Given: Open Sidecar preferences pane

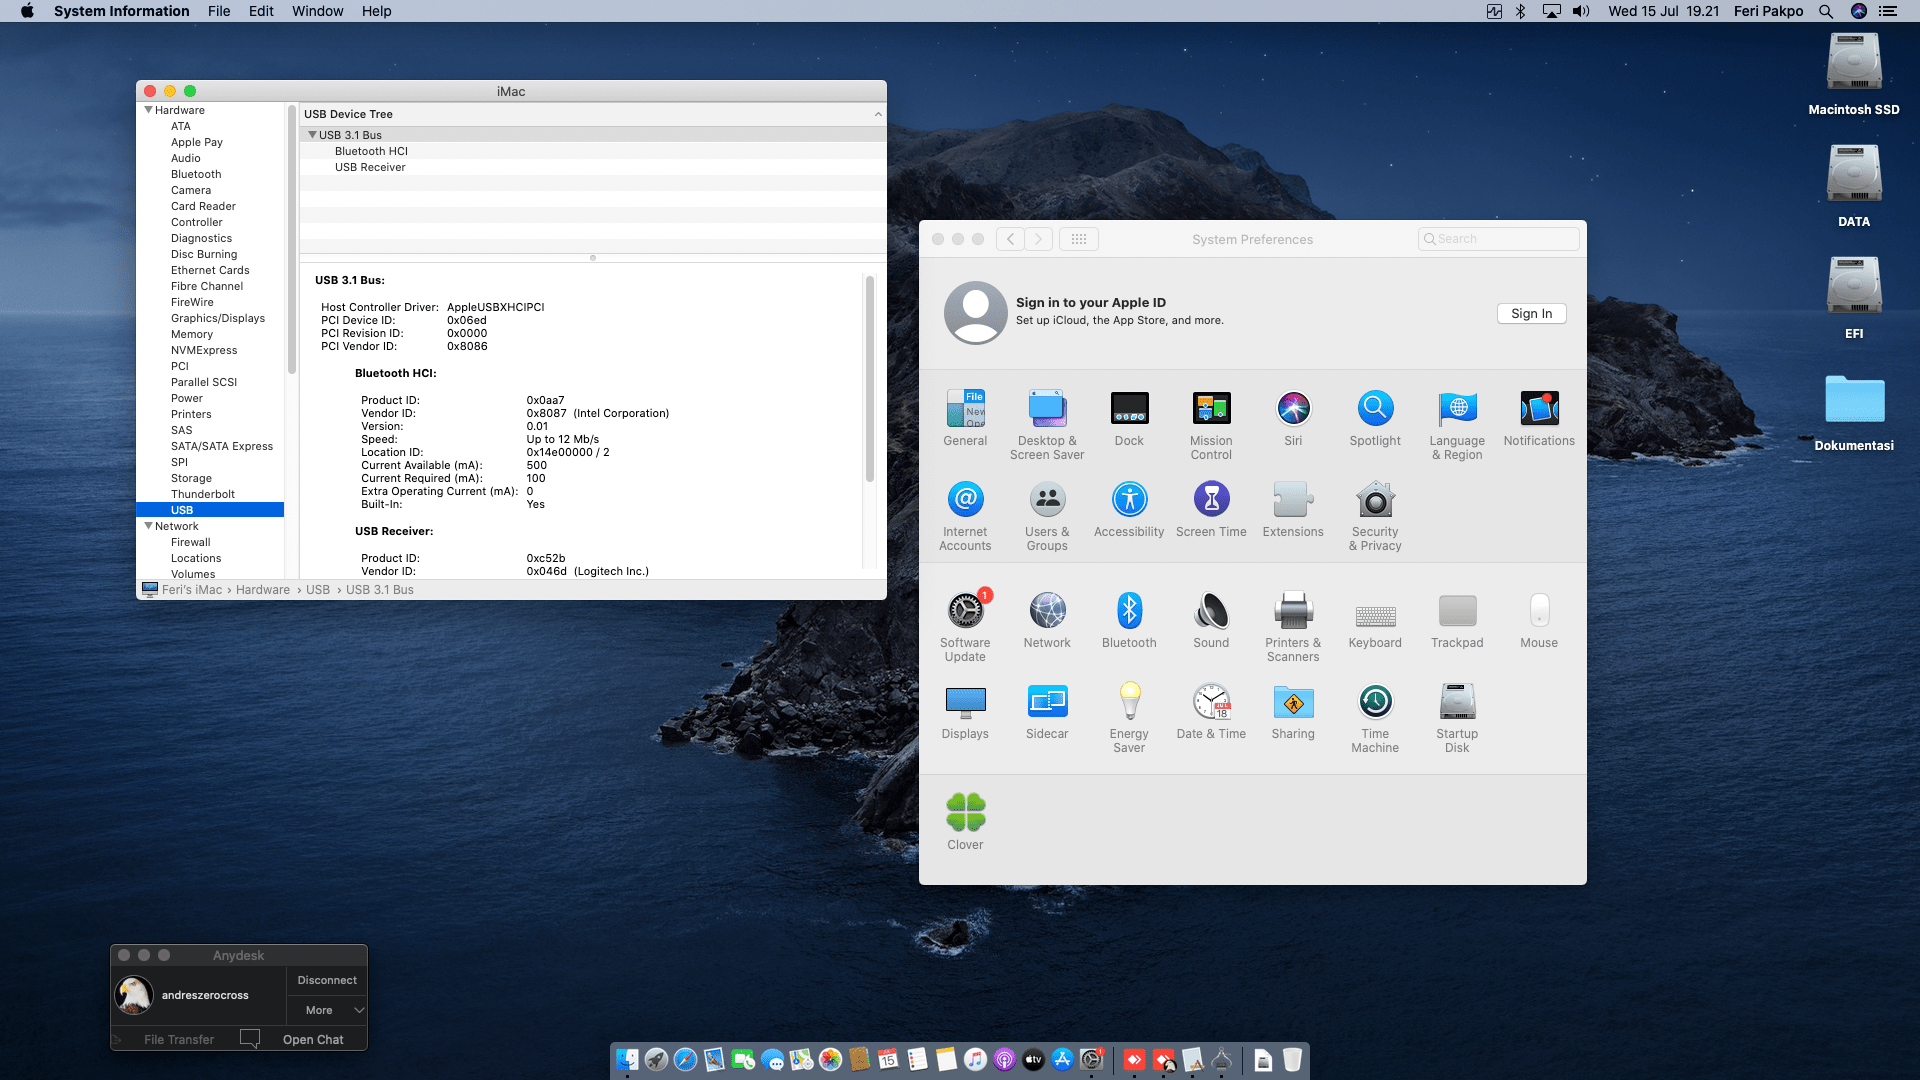Looking at the screenshot, I should [x=1047, y=710].
